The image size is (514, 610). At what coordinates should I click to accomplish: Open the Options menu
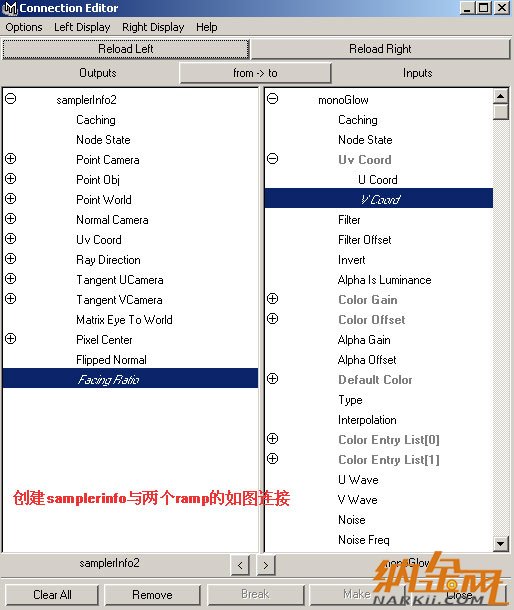24,27
